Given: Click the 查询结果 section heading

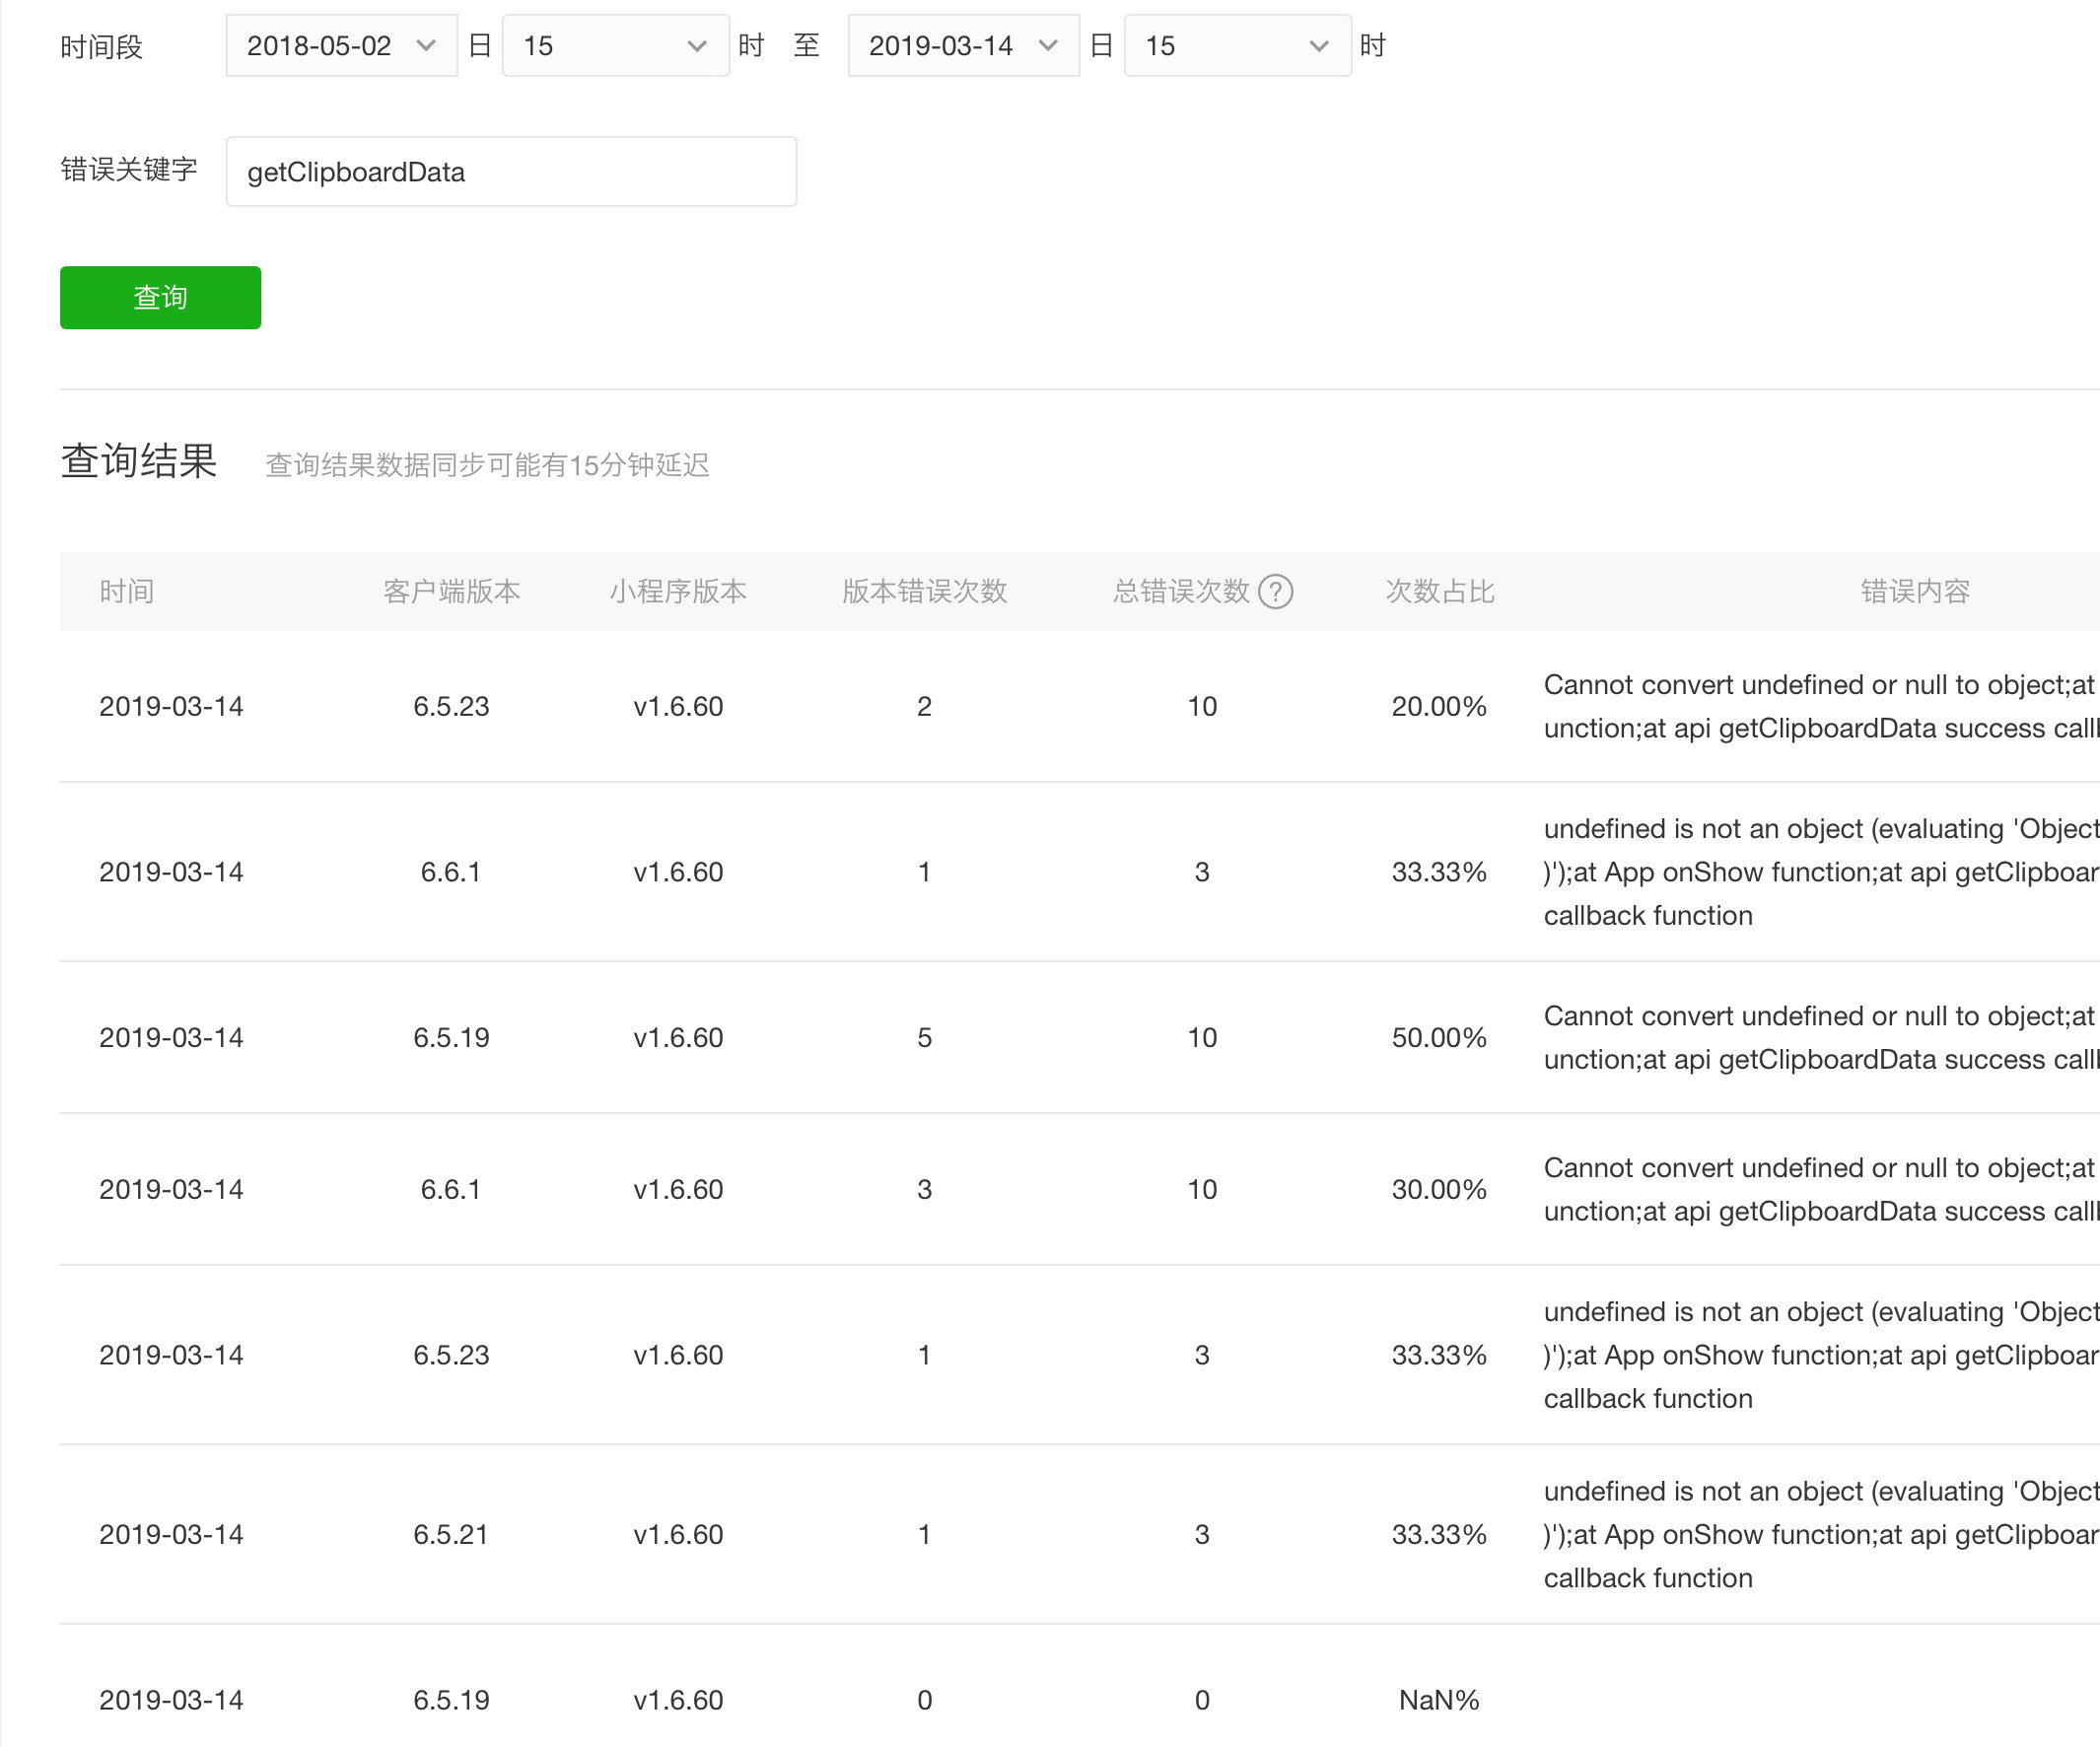Looking at the screenshot, I should pos(139,461).
